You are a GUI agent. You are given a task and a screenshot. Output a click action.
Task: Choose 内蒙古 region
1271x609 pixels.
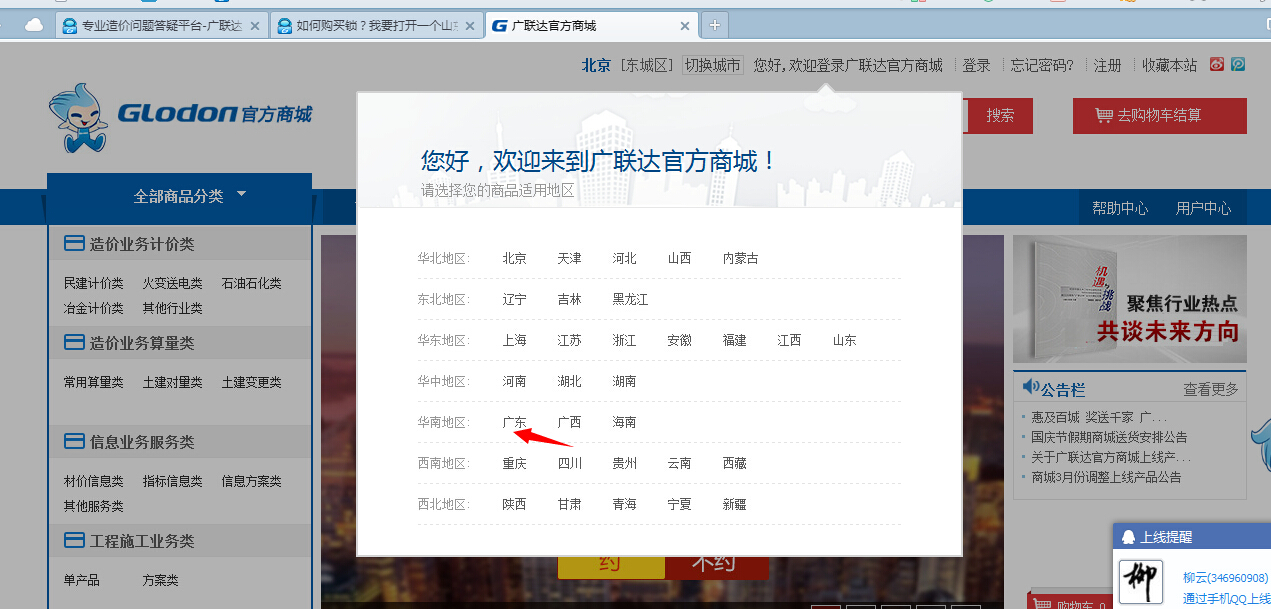click(x=740, y=258)
